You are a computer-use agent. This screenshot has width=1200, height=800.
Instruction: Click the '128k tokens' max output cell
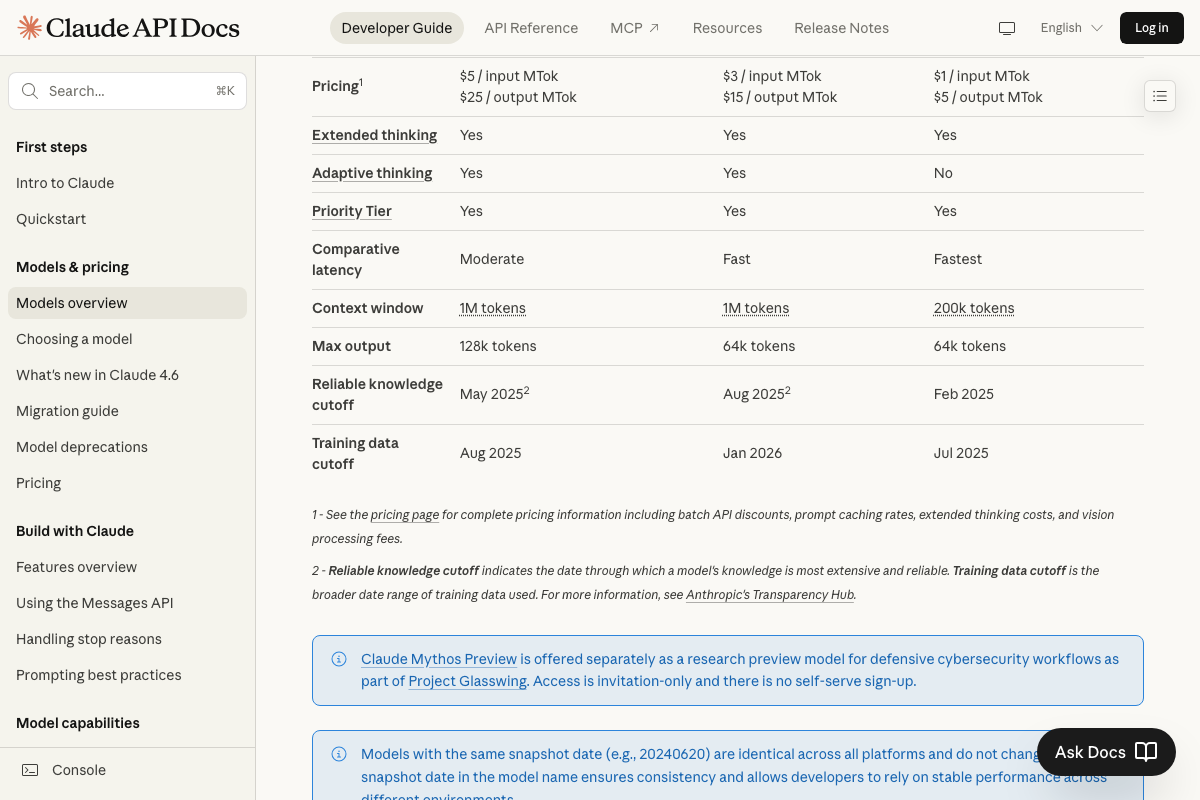pos(498,346)
